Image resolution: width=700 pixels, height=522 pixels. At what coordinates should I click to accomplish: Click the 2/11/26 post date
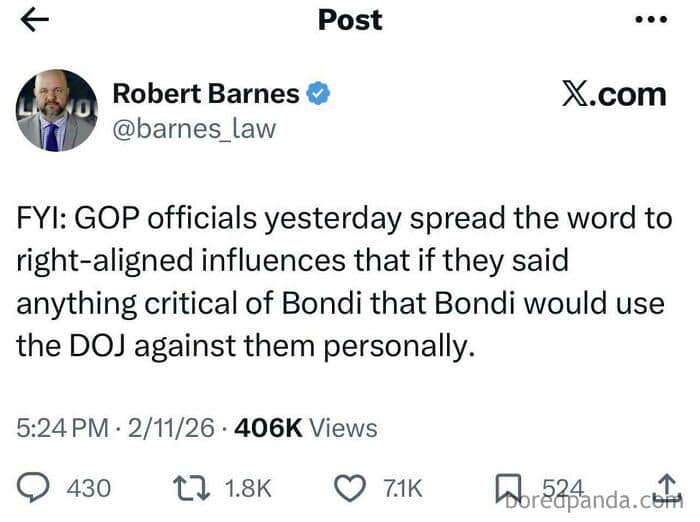(170, 428)
